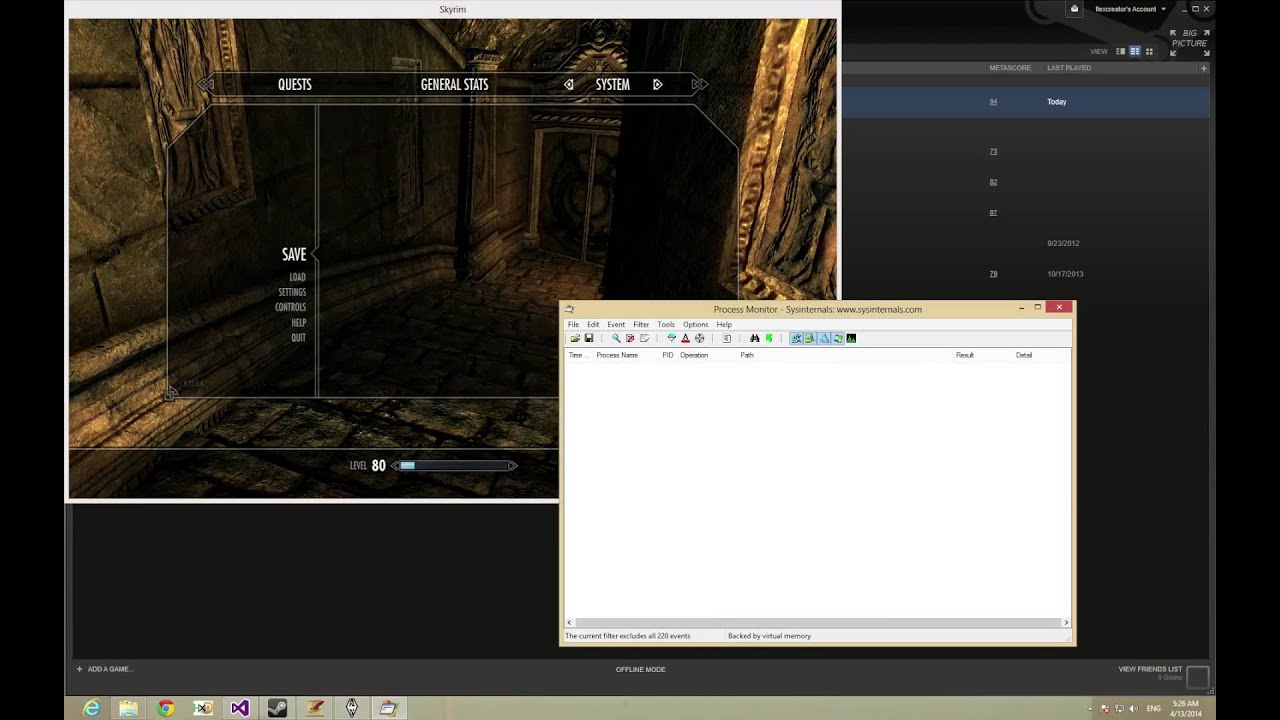Click the Find binoculars icon
This screenshot has width=1280, height=720.
point(754,338)
